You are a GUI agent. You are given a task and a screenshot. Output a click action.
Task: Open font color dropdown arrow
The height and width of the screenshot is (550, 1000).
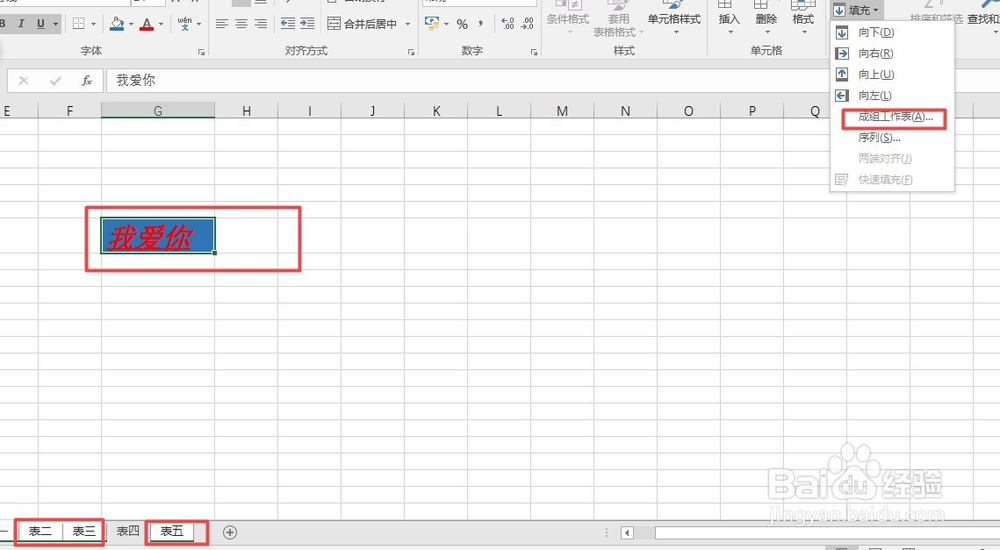tap(161, 24)
